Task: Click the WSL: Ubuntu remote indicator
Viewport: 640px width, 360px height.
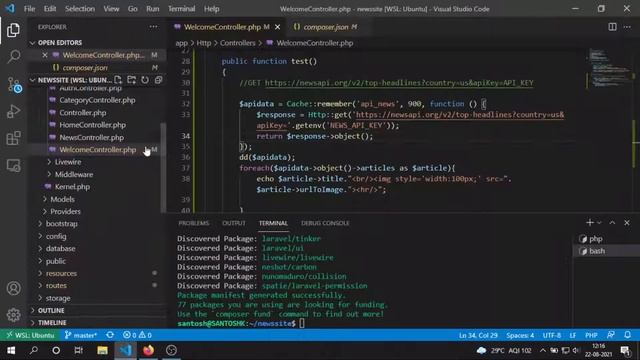Action: point(30,335)
